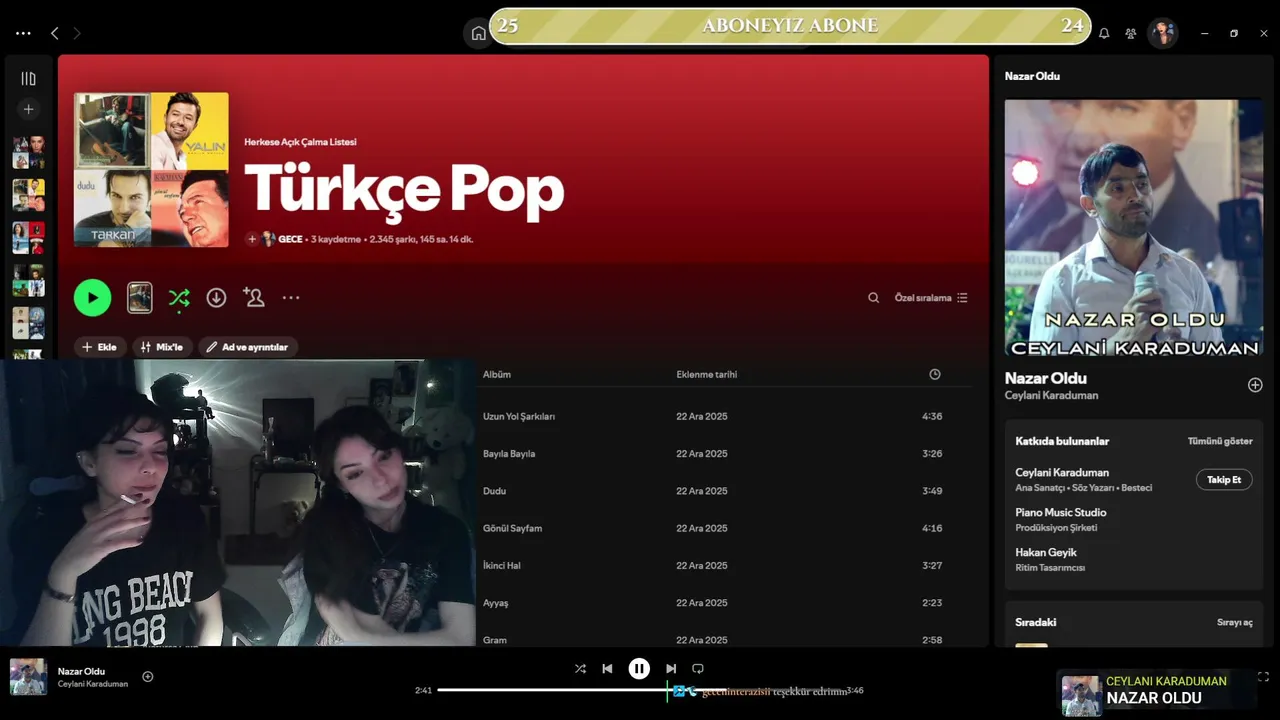Click now playing thumbnail in bottom bar
Viewport: 1280px width, 720px height.
[x=28, y=677]
